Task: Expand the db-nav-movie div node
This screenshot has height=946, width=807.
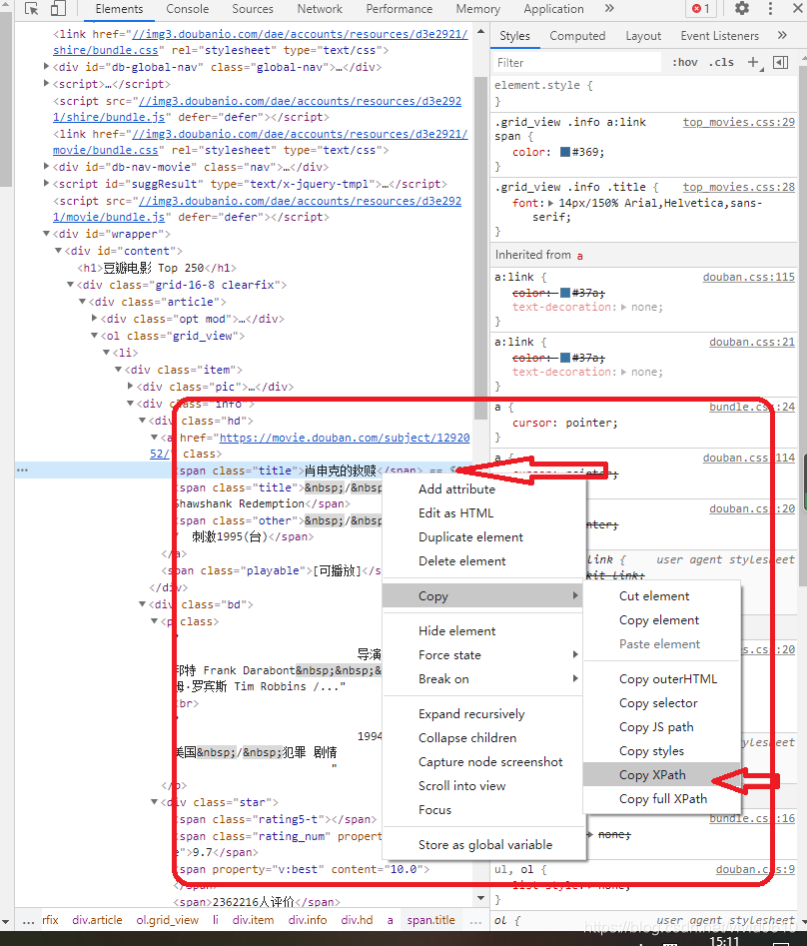Action: click(x=46, y=167)
